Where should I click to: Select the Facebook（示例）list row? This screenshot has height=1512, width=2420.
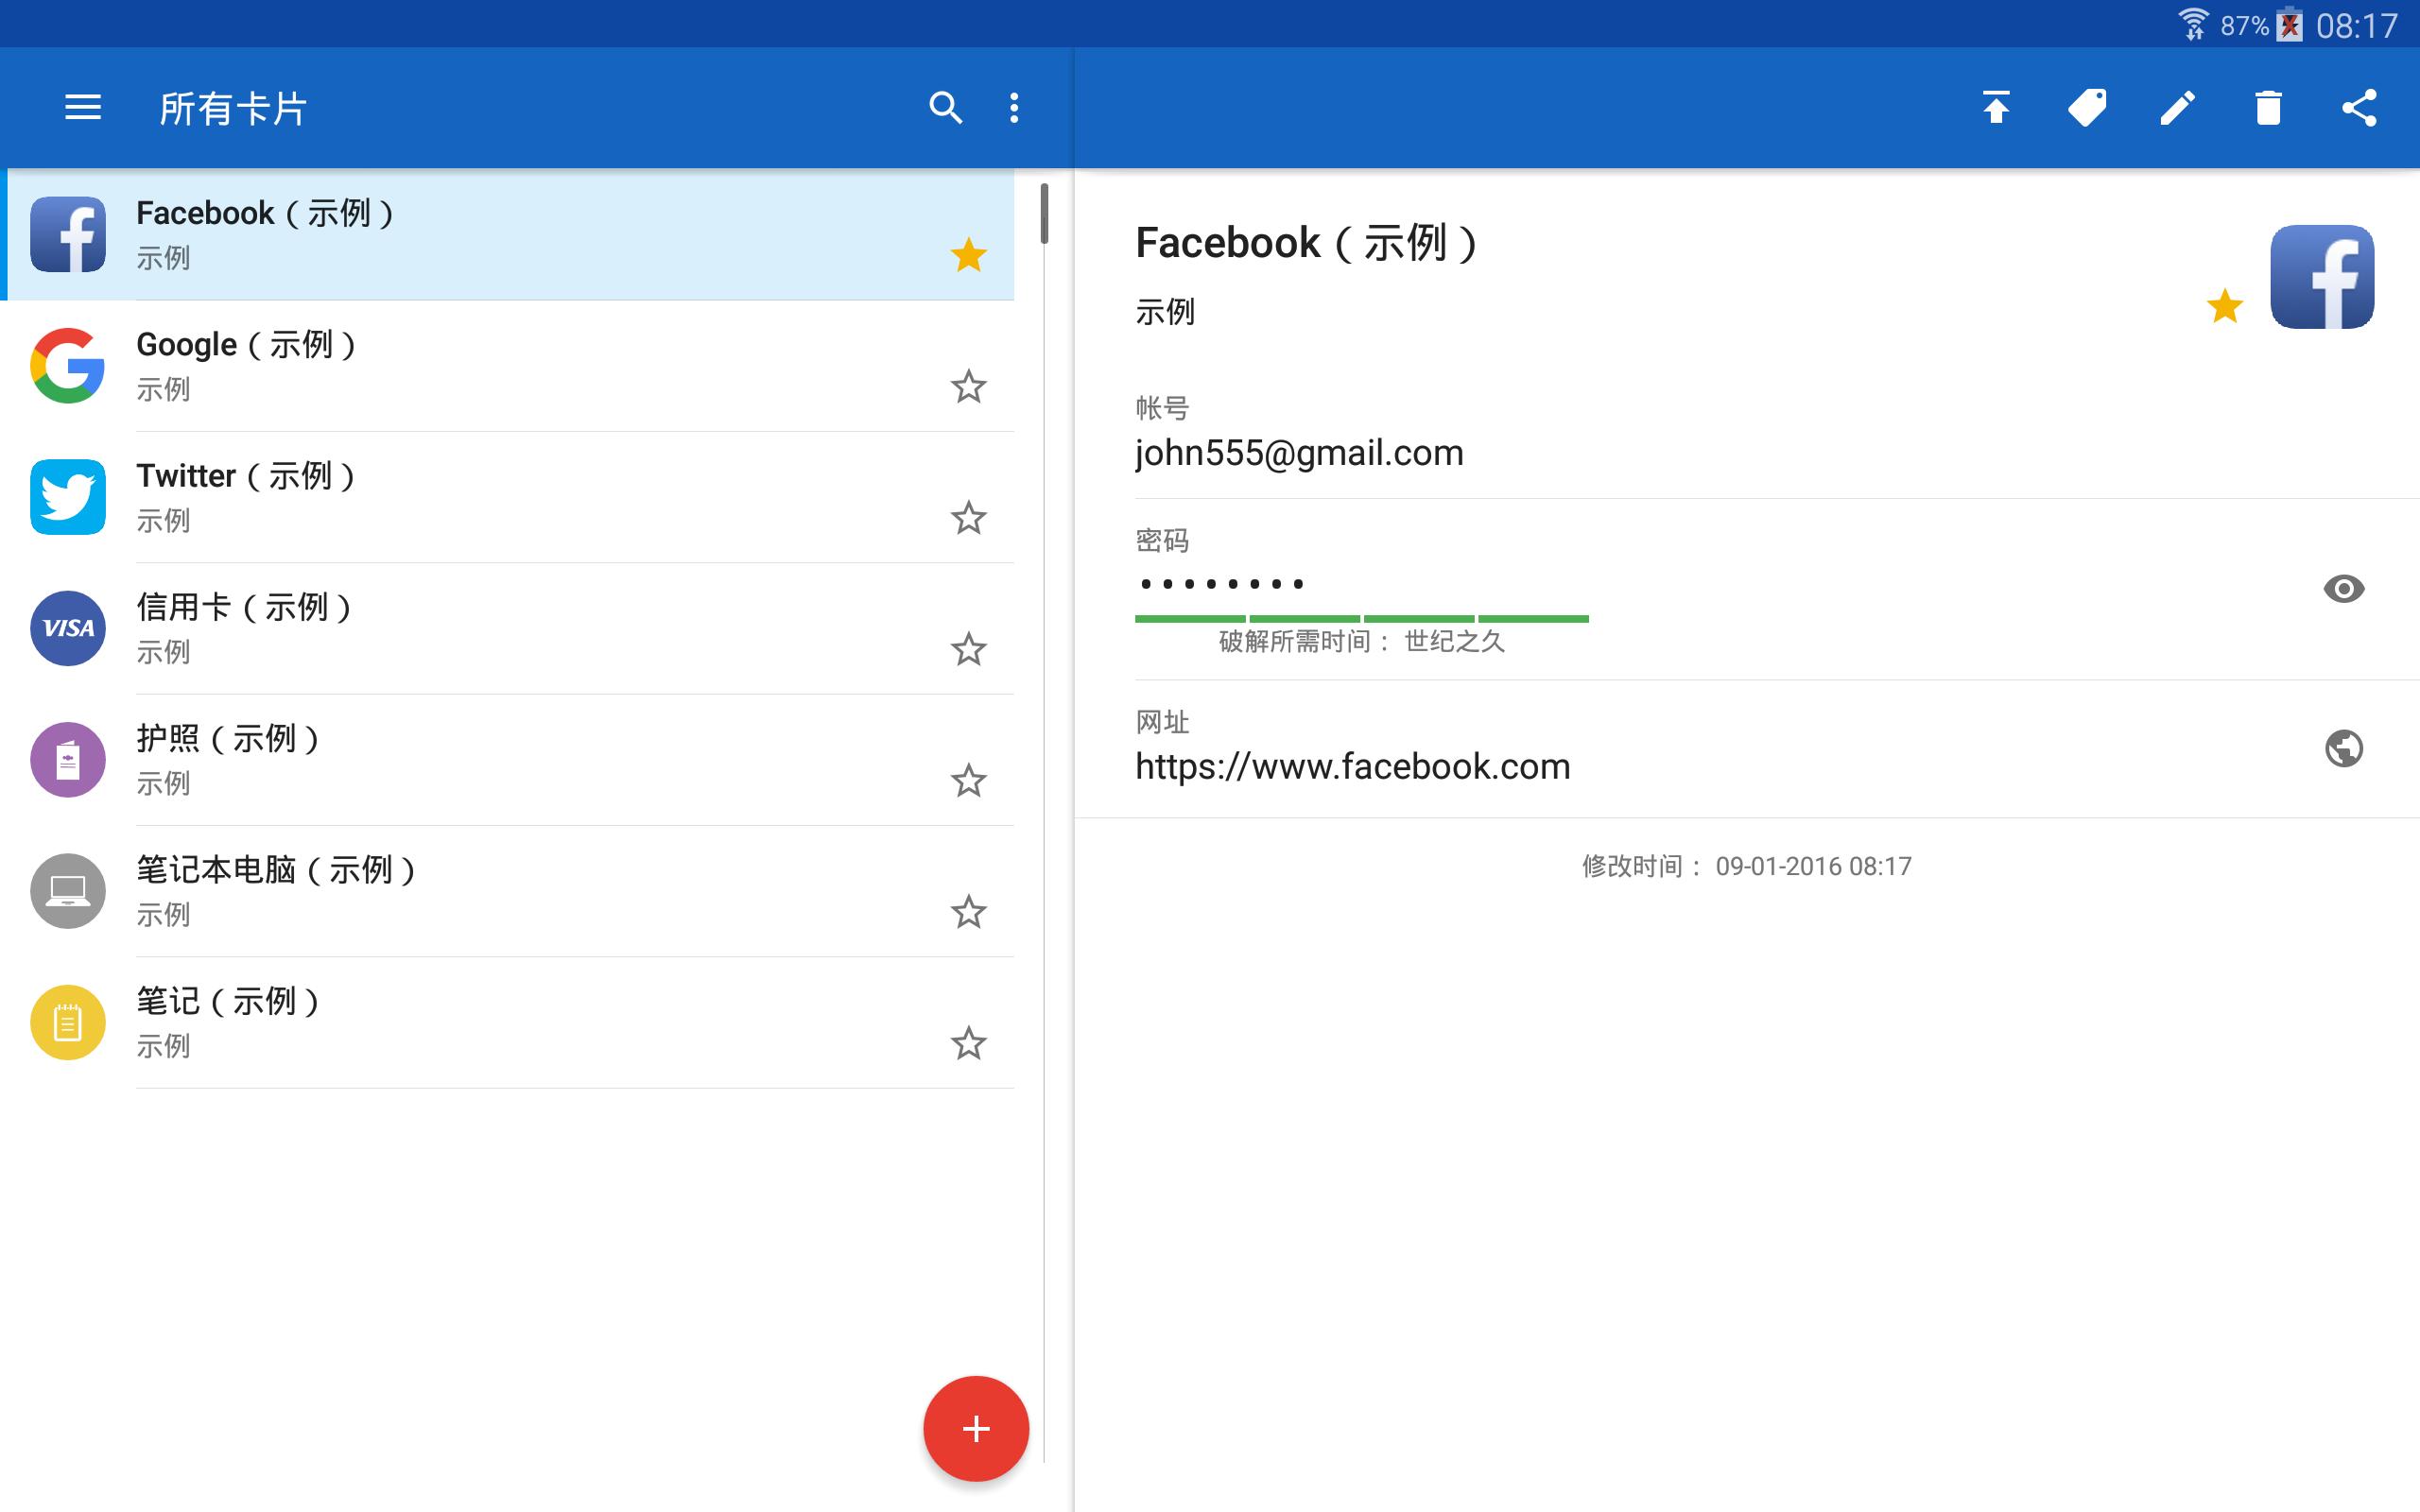click(x=507, y=234)
